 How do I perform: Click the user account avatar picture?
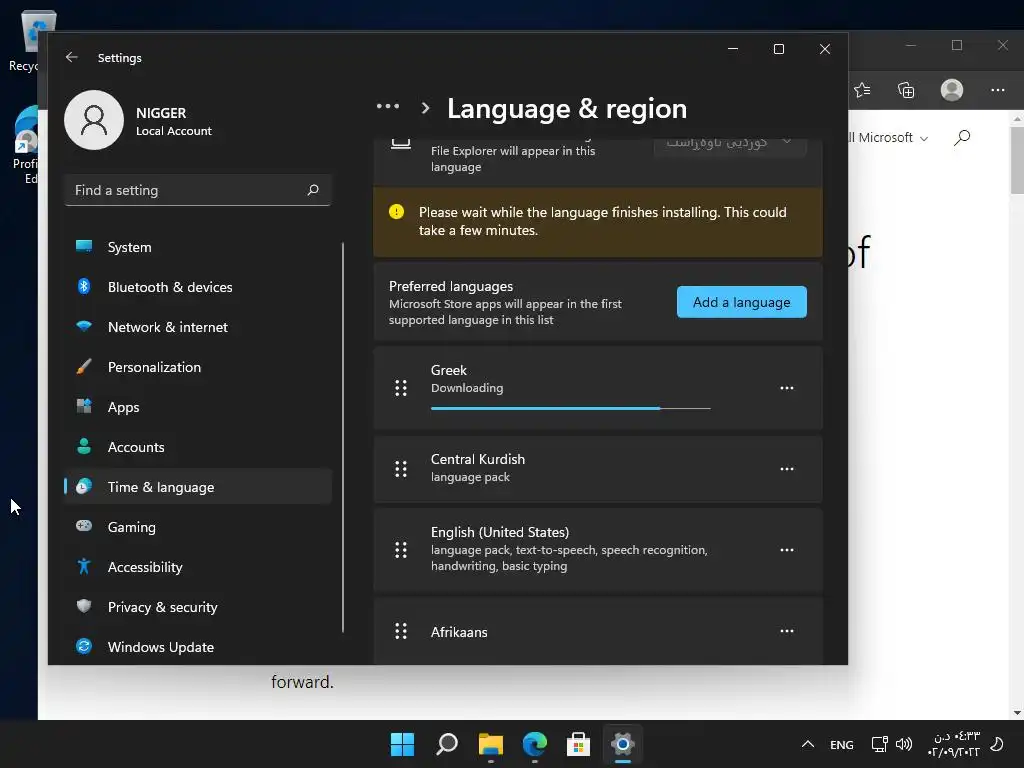(93, 120)
